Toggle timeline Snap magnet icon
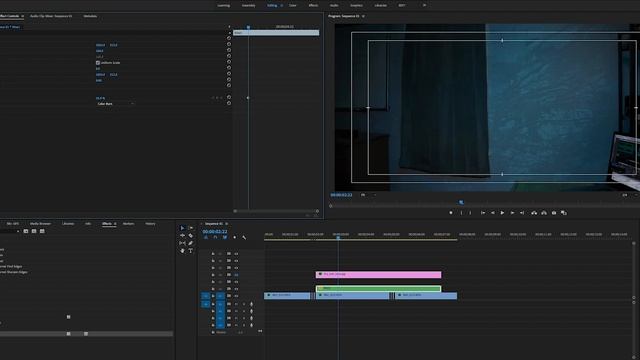 [215, 238]
